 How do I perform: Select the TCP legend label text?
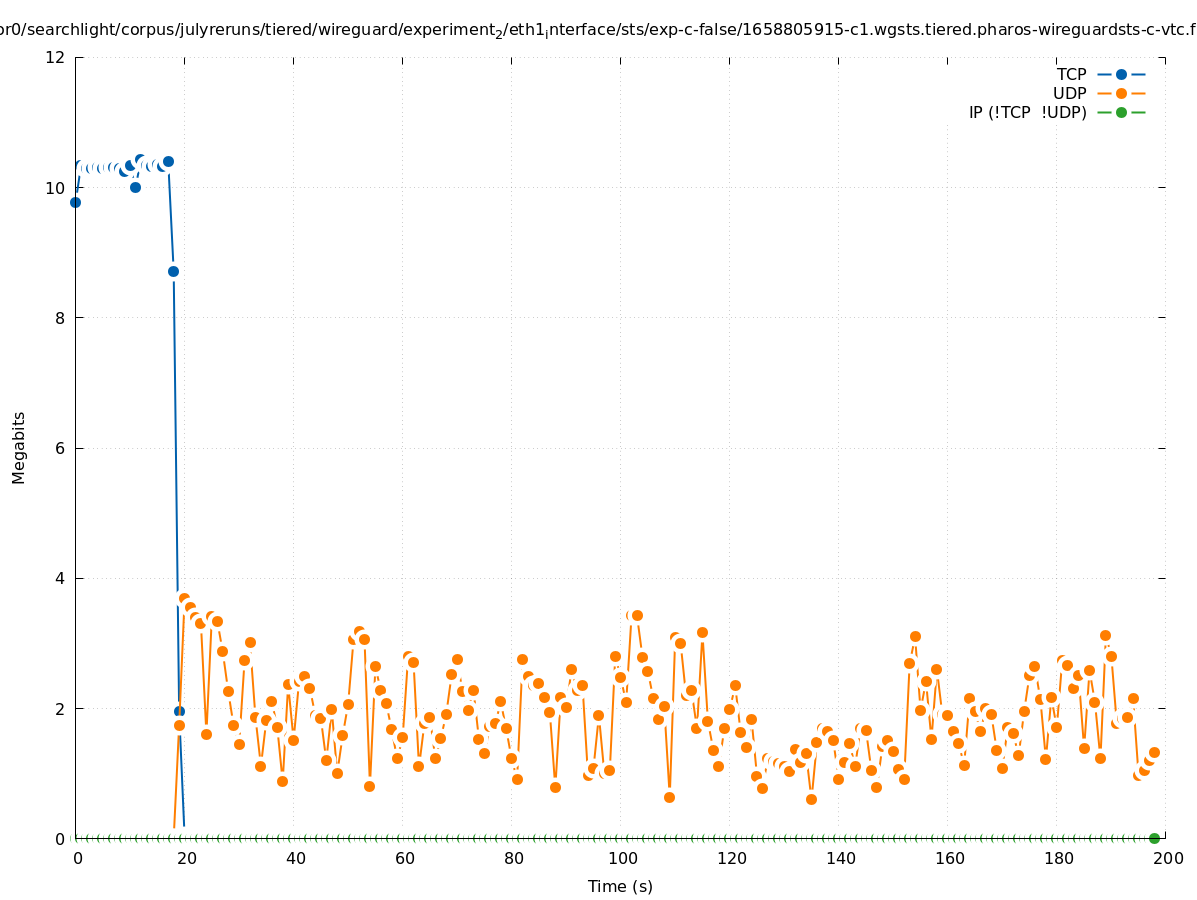(x=1071, y=74)
